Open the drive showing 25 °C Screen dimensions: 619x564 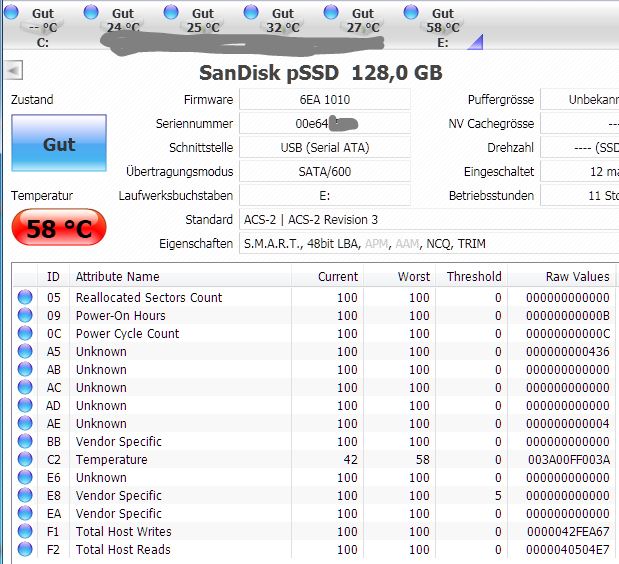coord(203,21)
